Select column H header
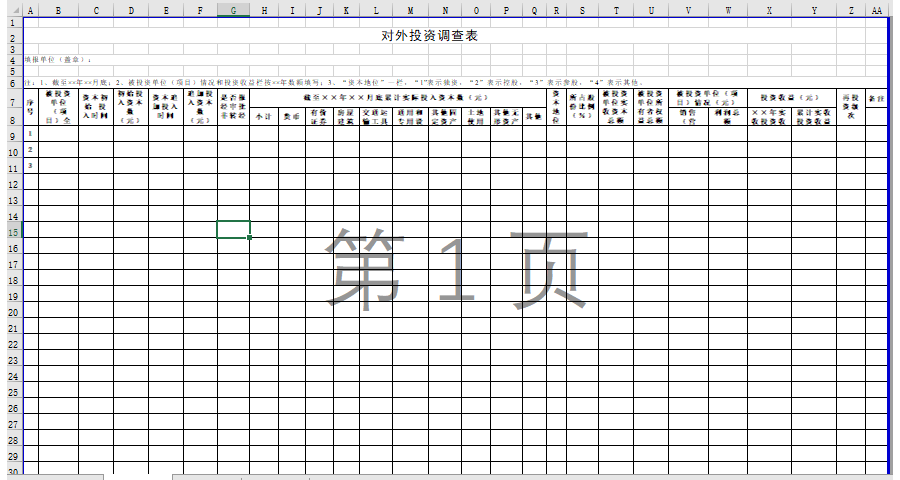The image size is (900, 480). point(264,10)
